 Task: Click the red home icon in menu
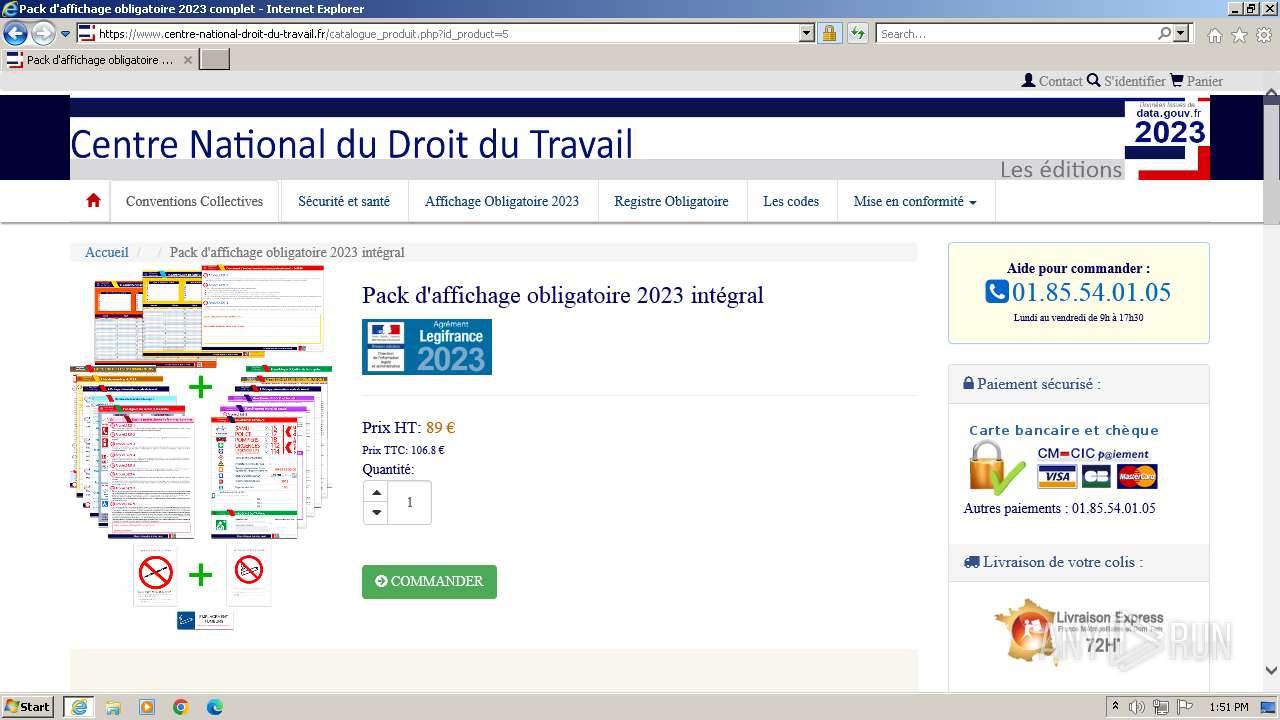click(94, 200)
